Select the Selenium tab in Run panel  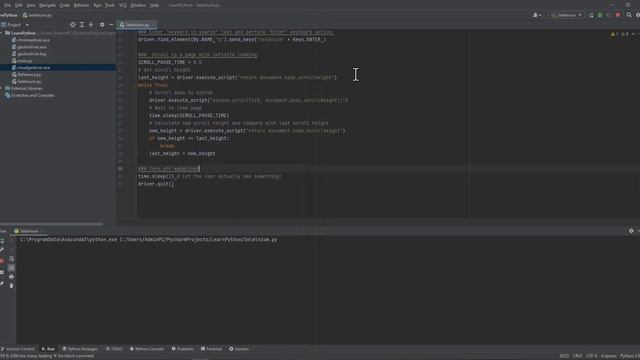click(27, 231)
